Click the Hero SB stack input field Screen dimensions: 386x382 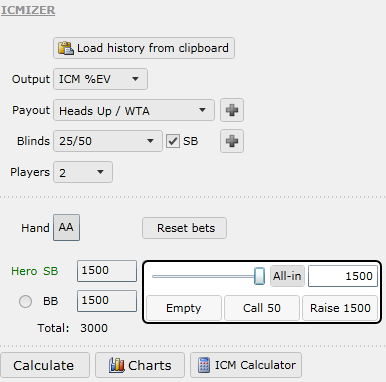tap(107, 271)
